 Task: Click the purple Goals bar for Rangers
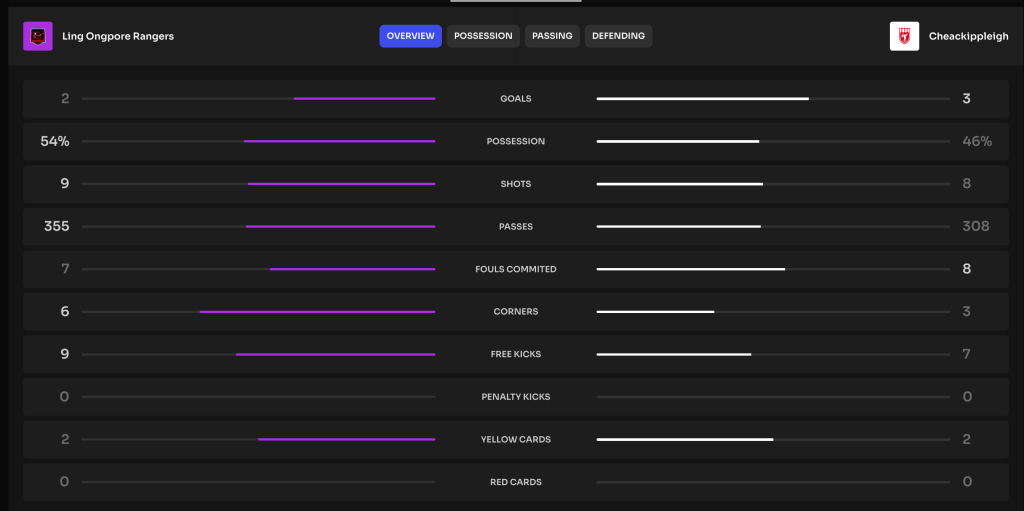pyautogui.click(x=364, y=99)
